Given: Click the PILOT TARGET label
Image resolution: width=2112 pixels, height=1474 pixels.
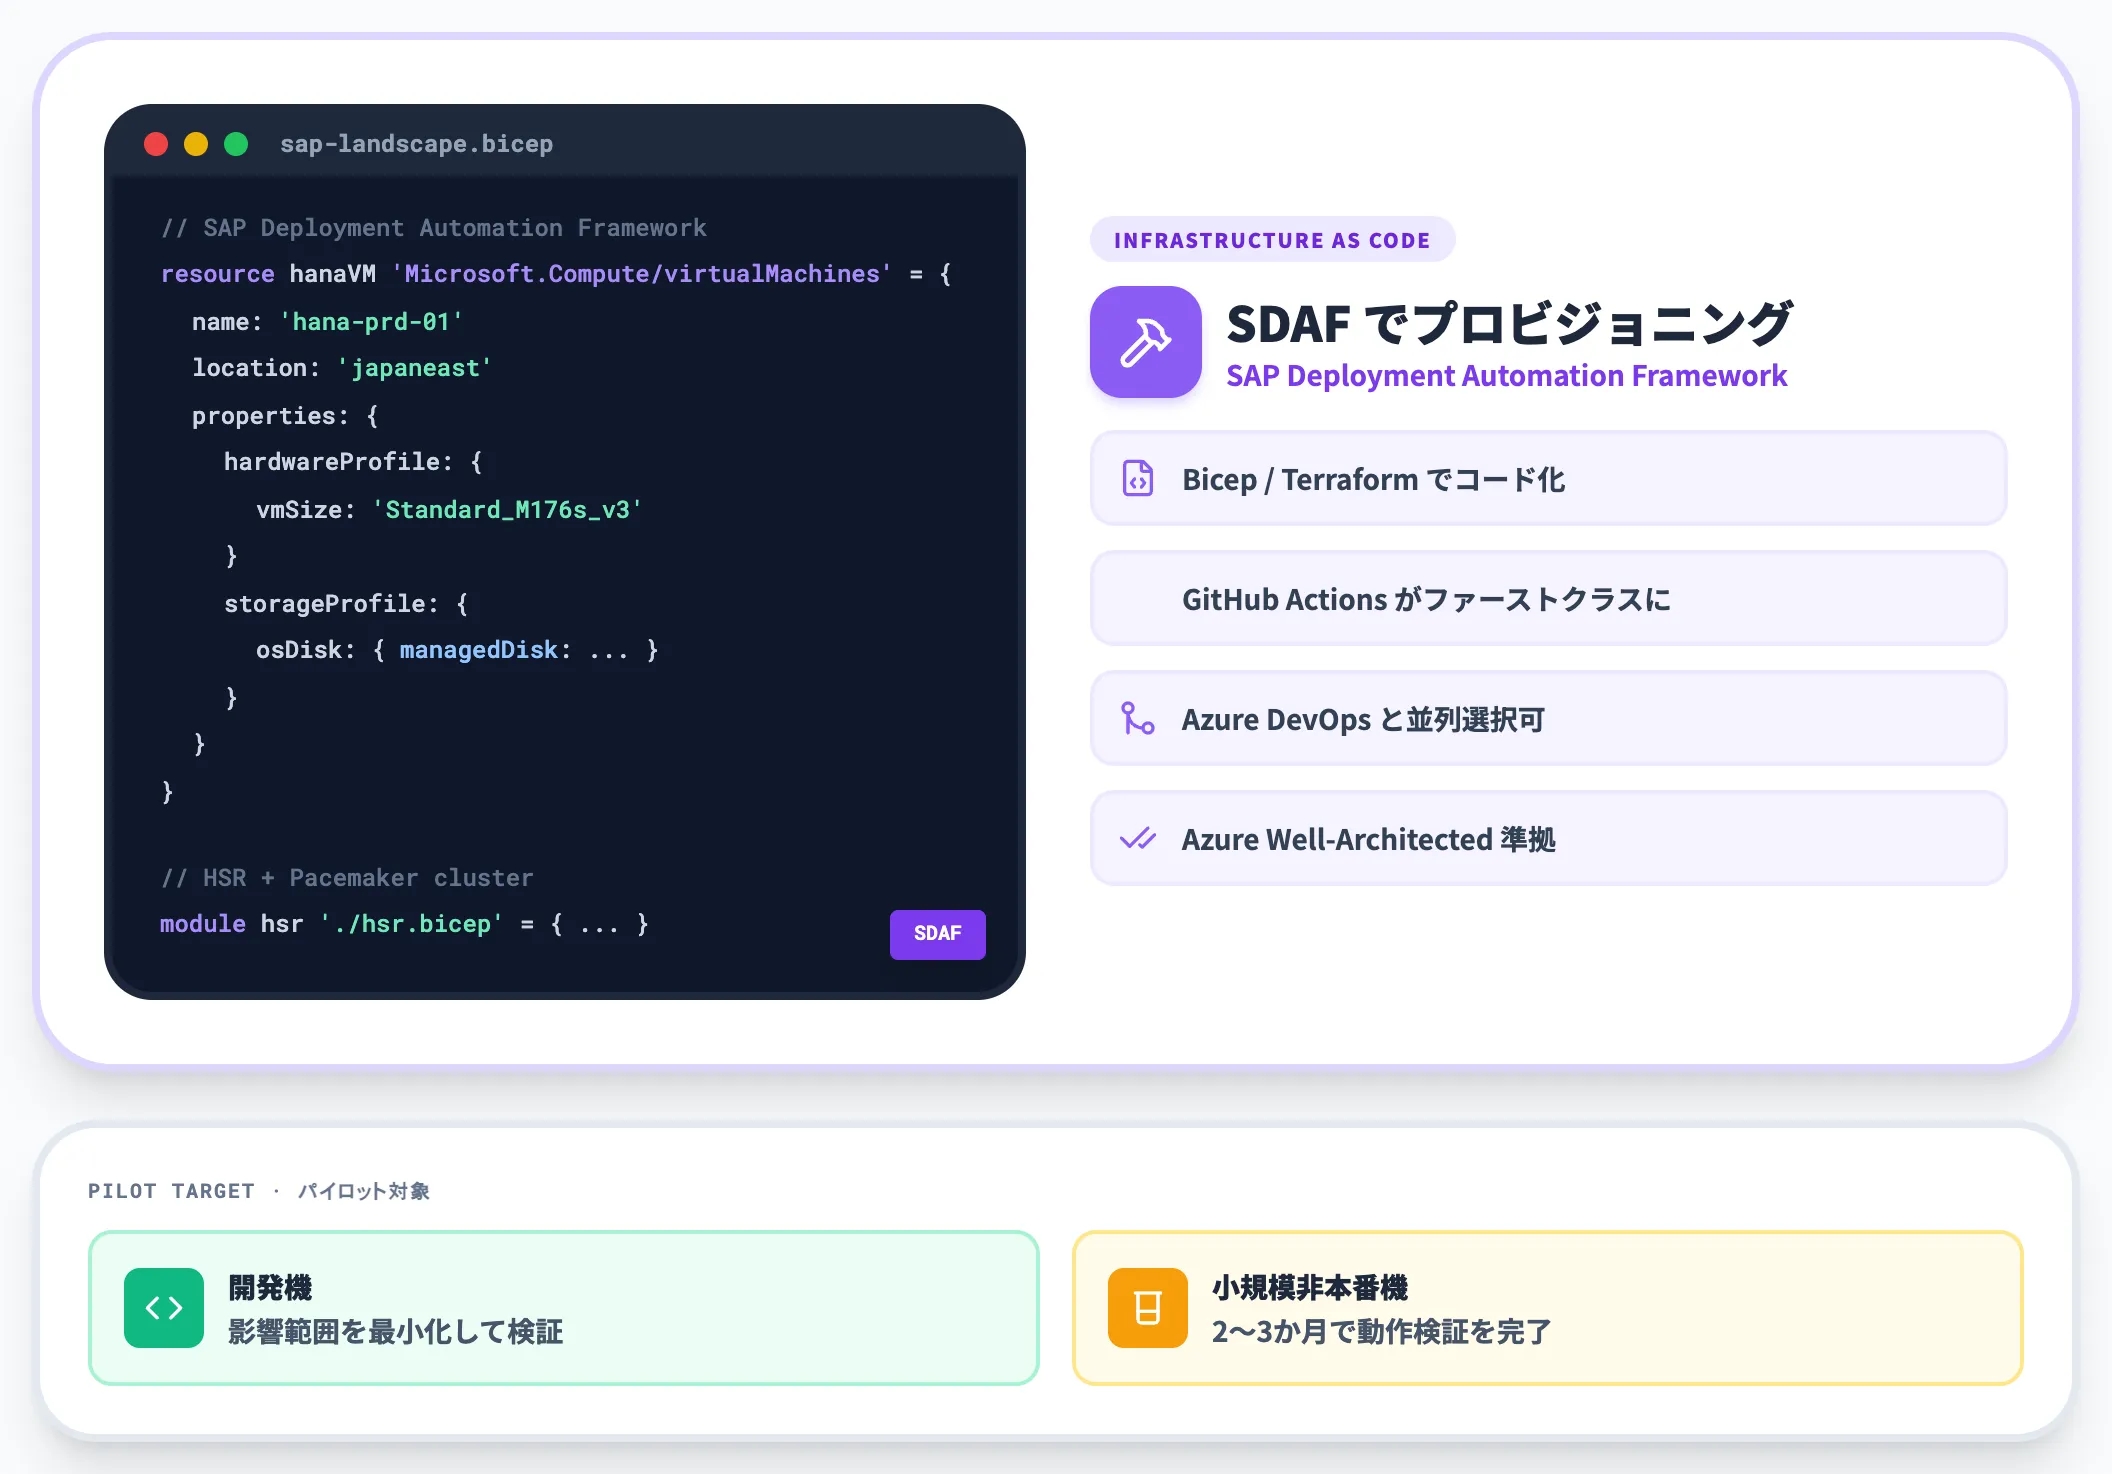Looking at the screenshot, I should pos(171,1191).
